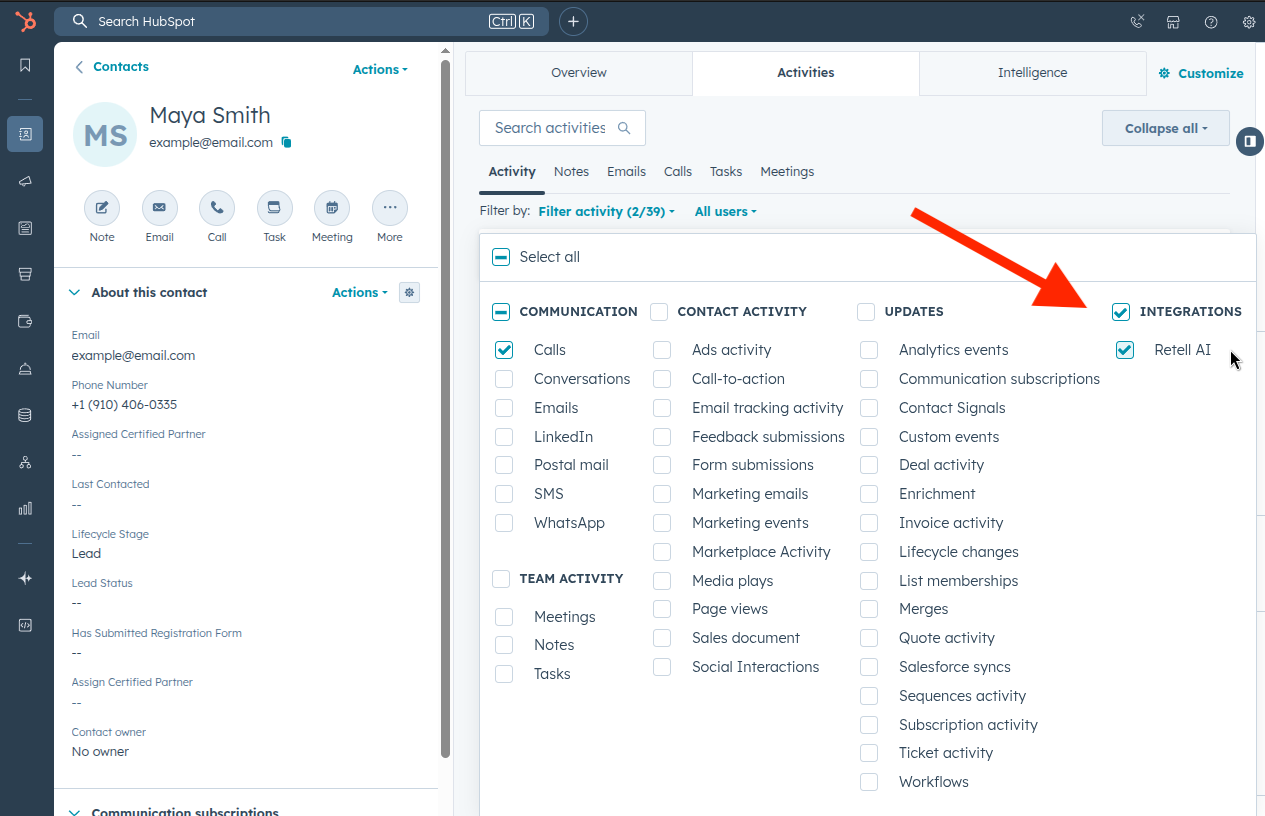Enable the Lifecycle changes checkbox

point(869,552)
